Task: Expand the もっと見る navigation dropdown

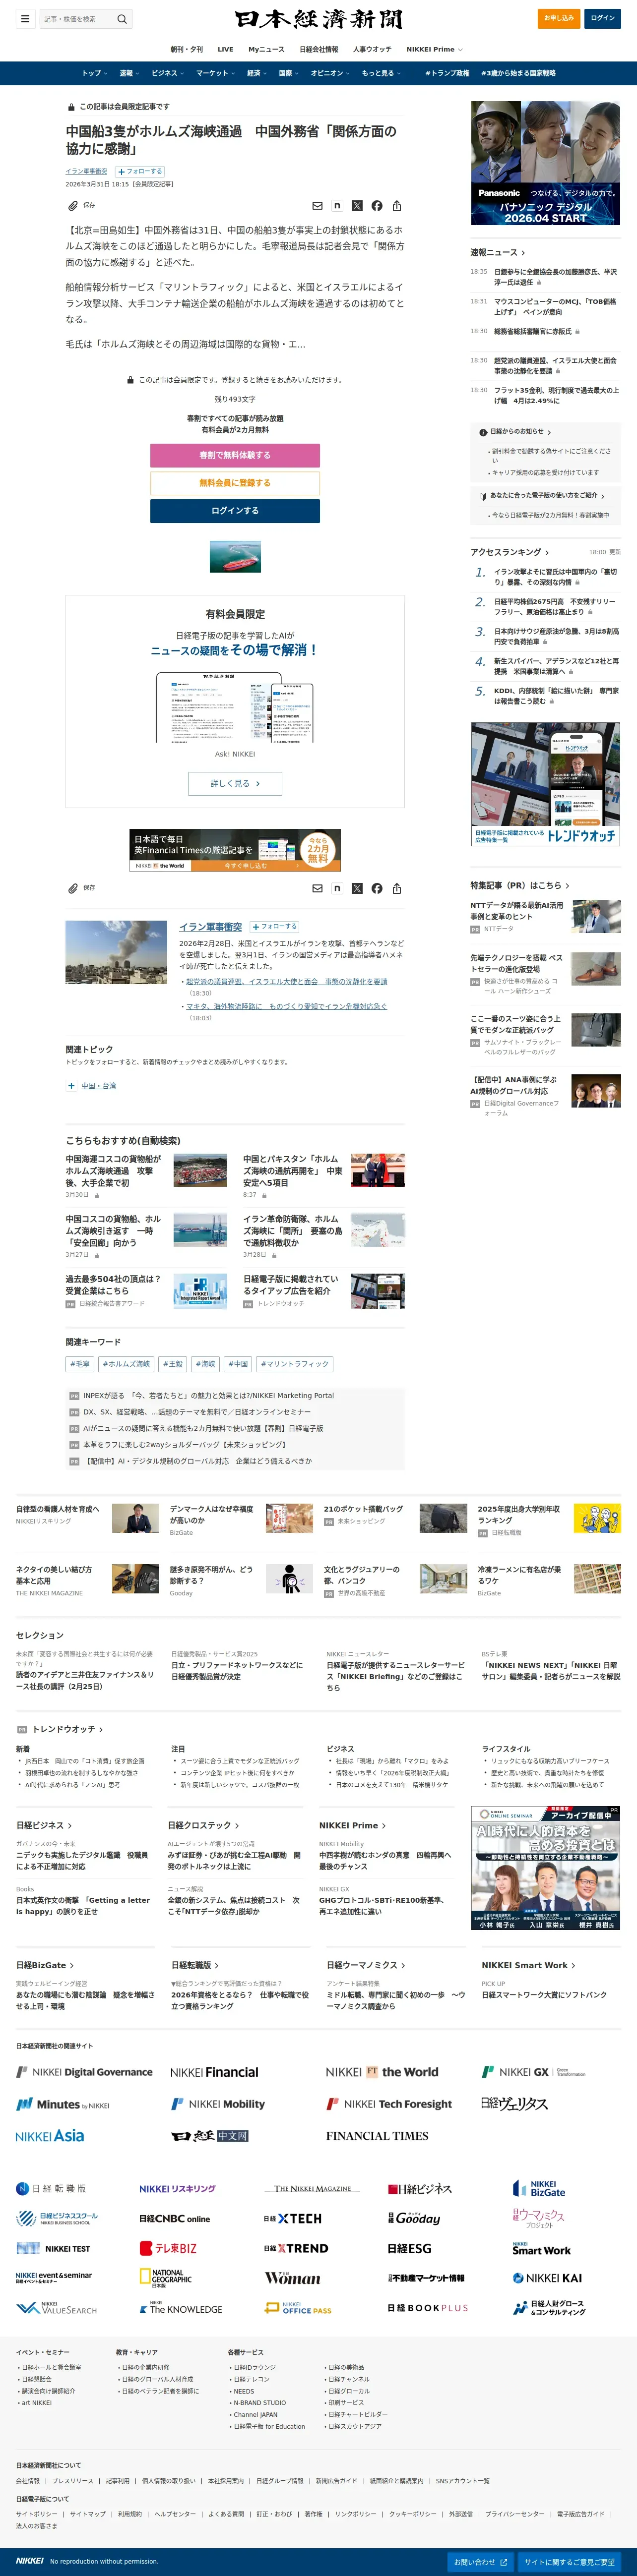Action: click(x=380, y=73)
